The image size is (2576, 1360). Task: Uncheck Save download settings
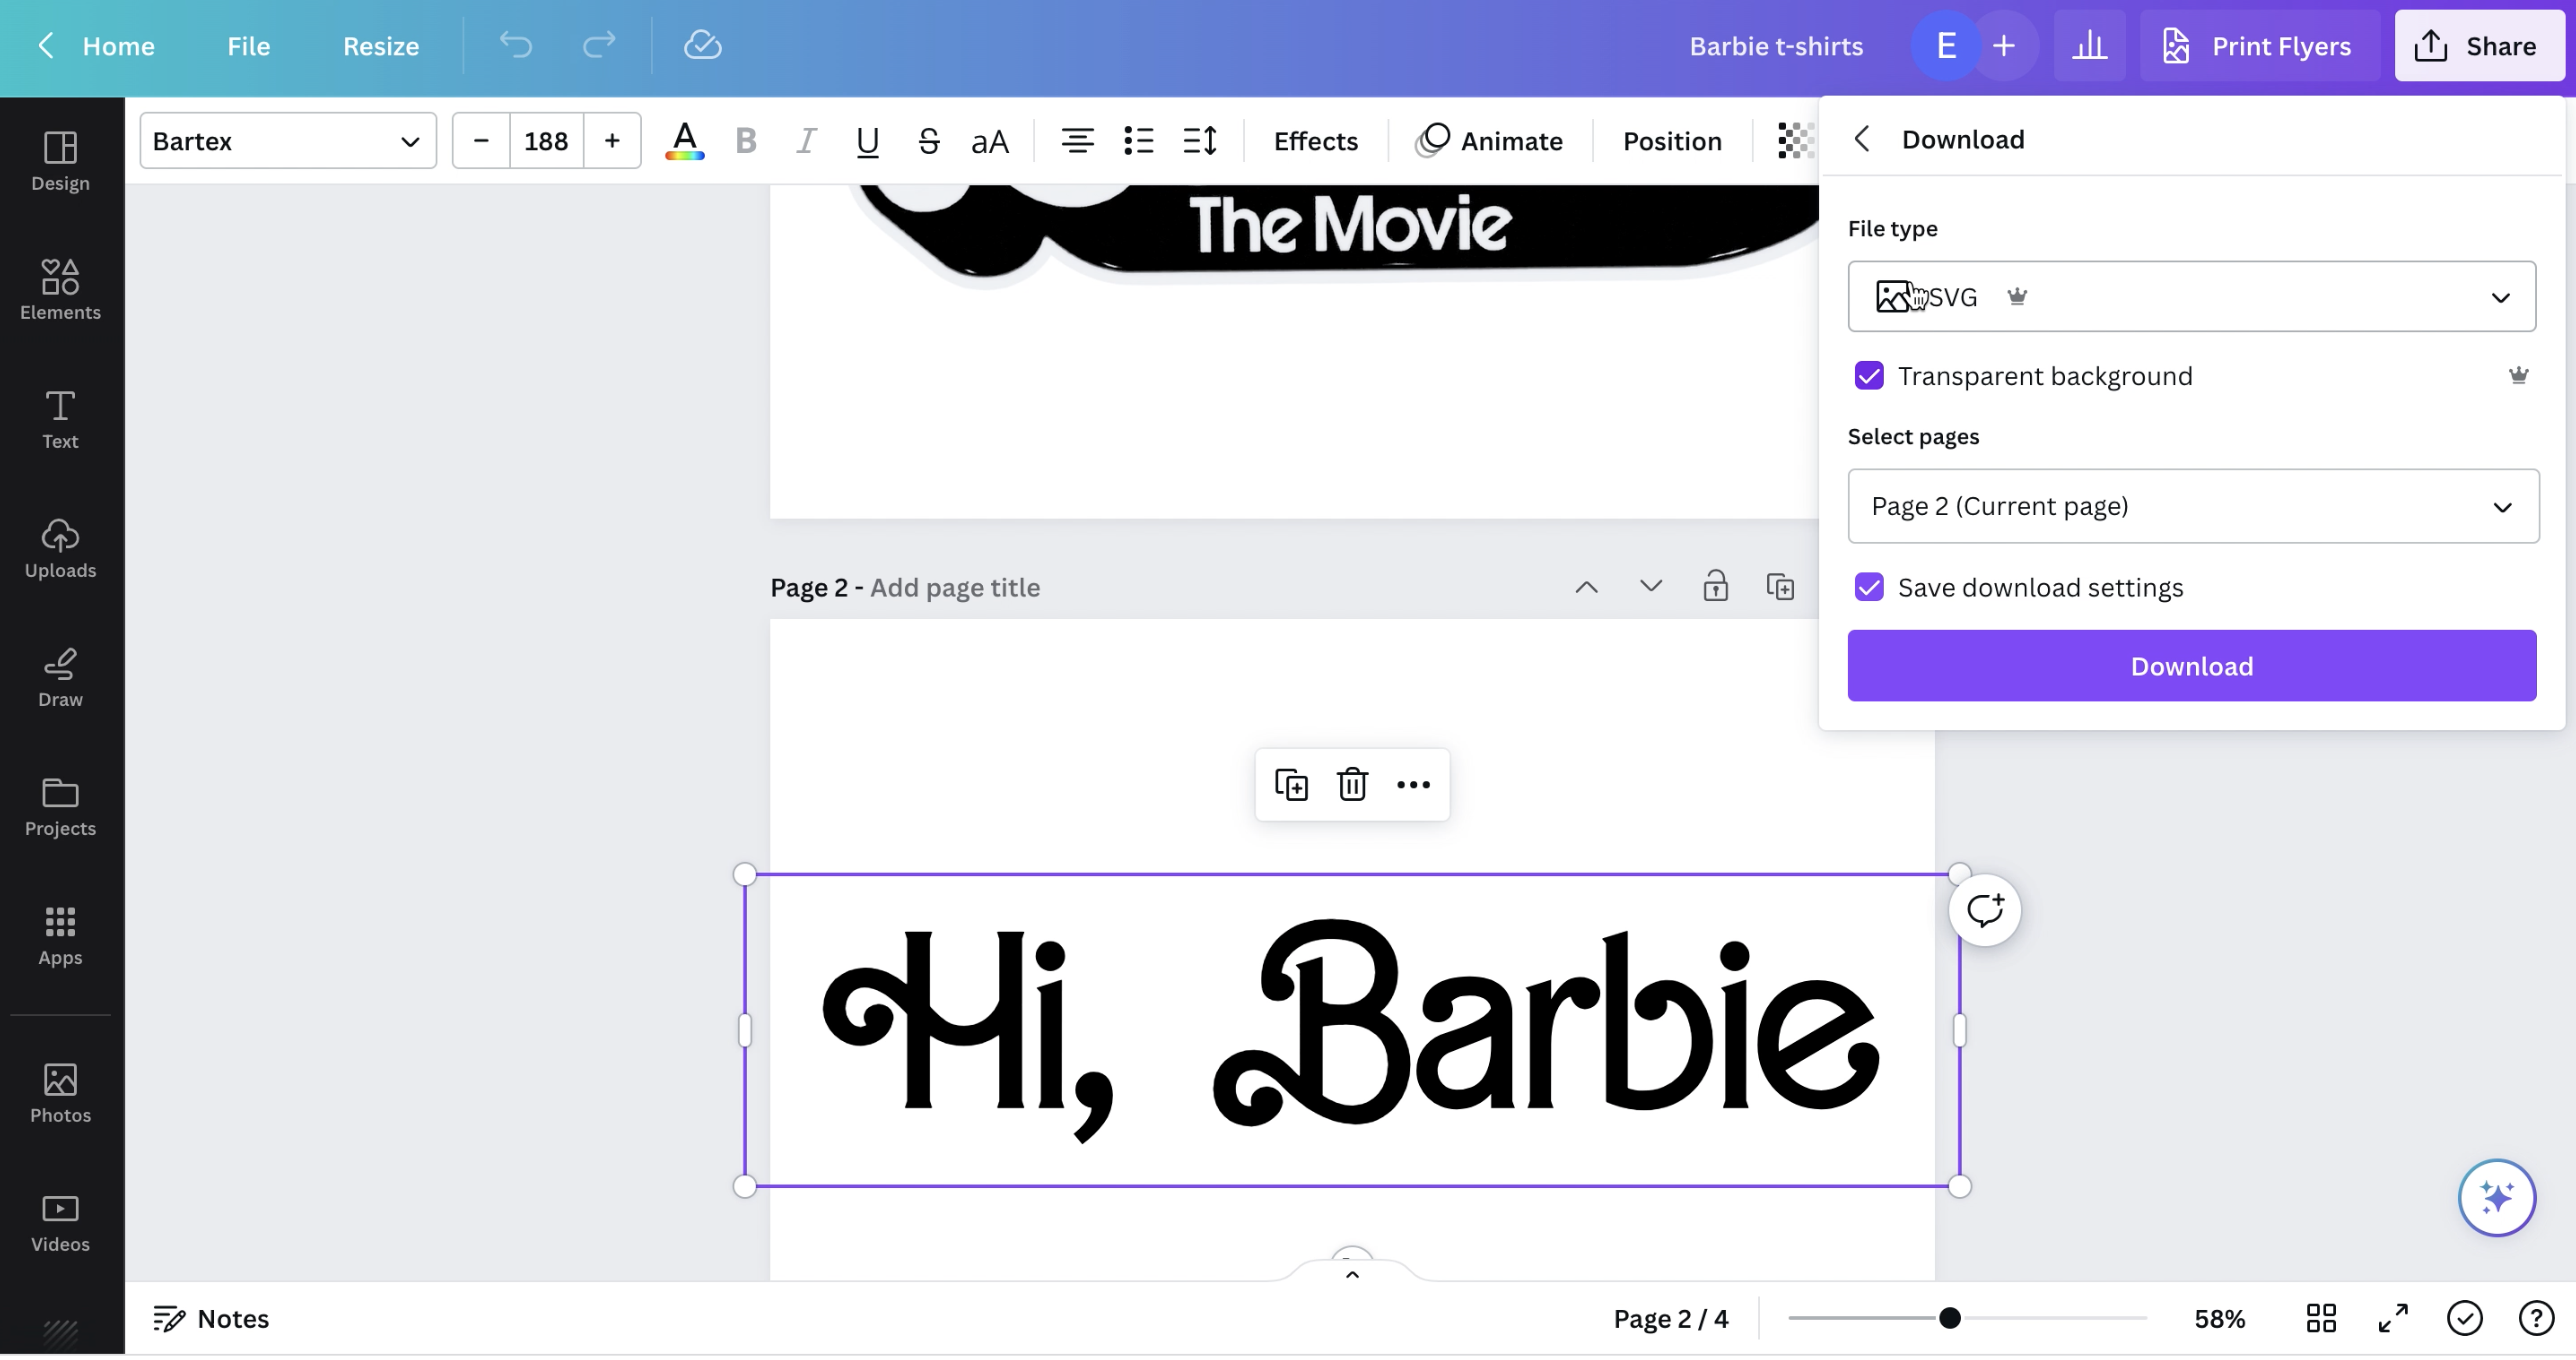(1870, 587)
